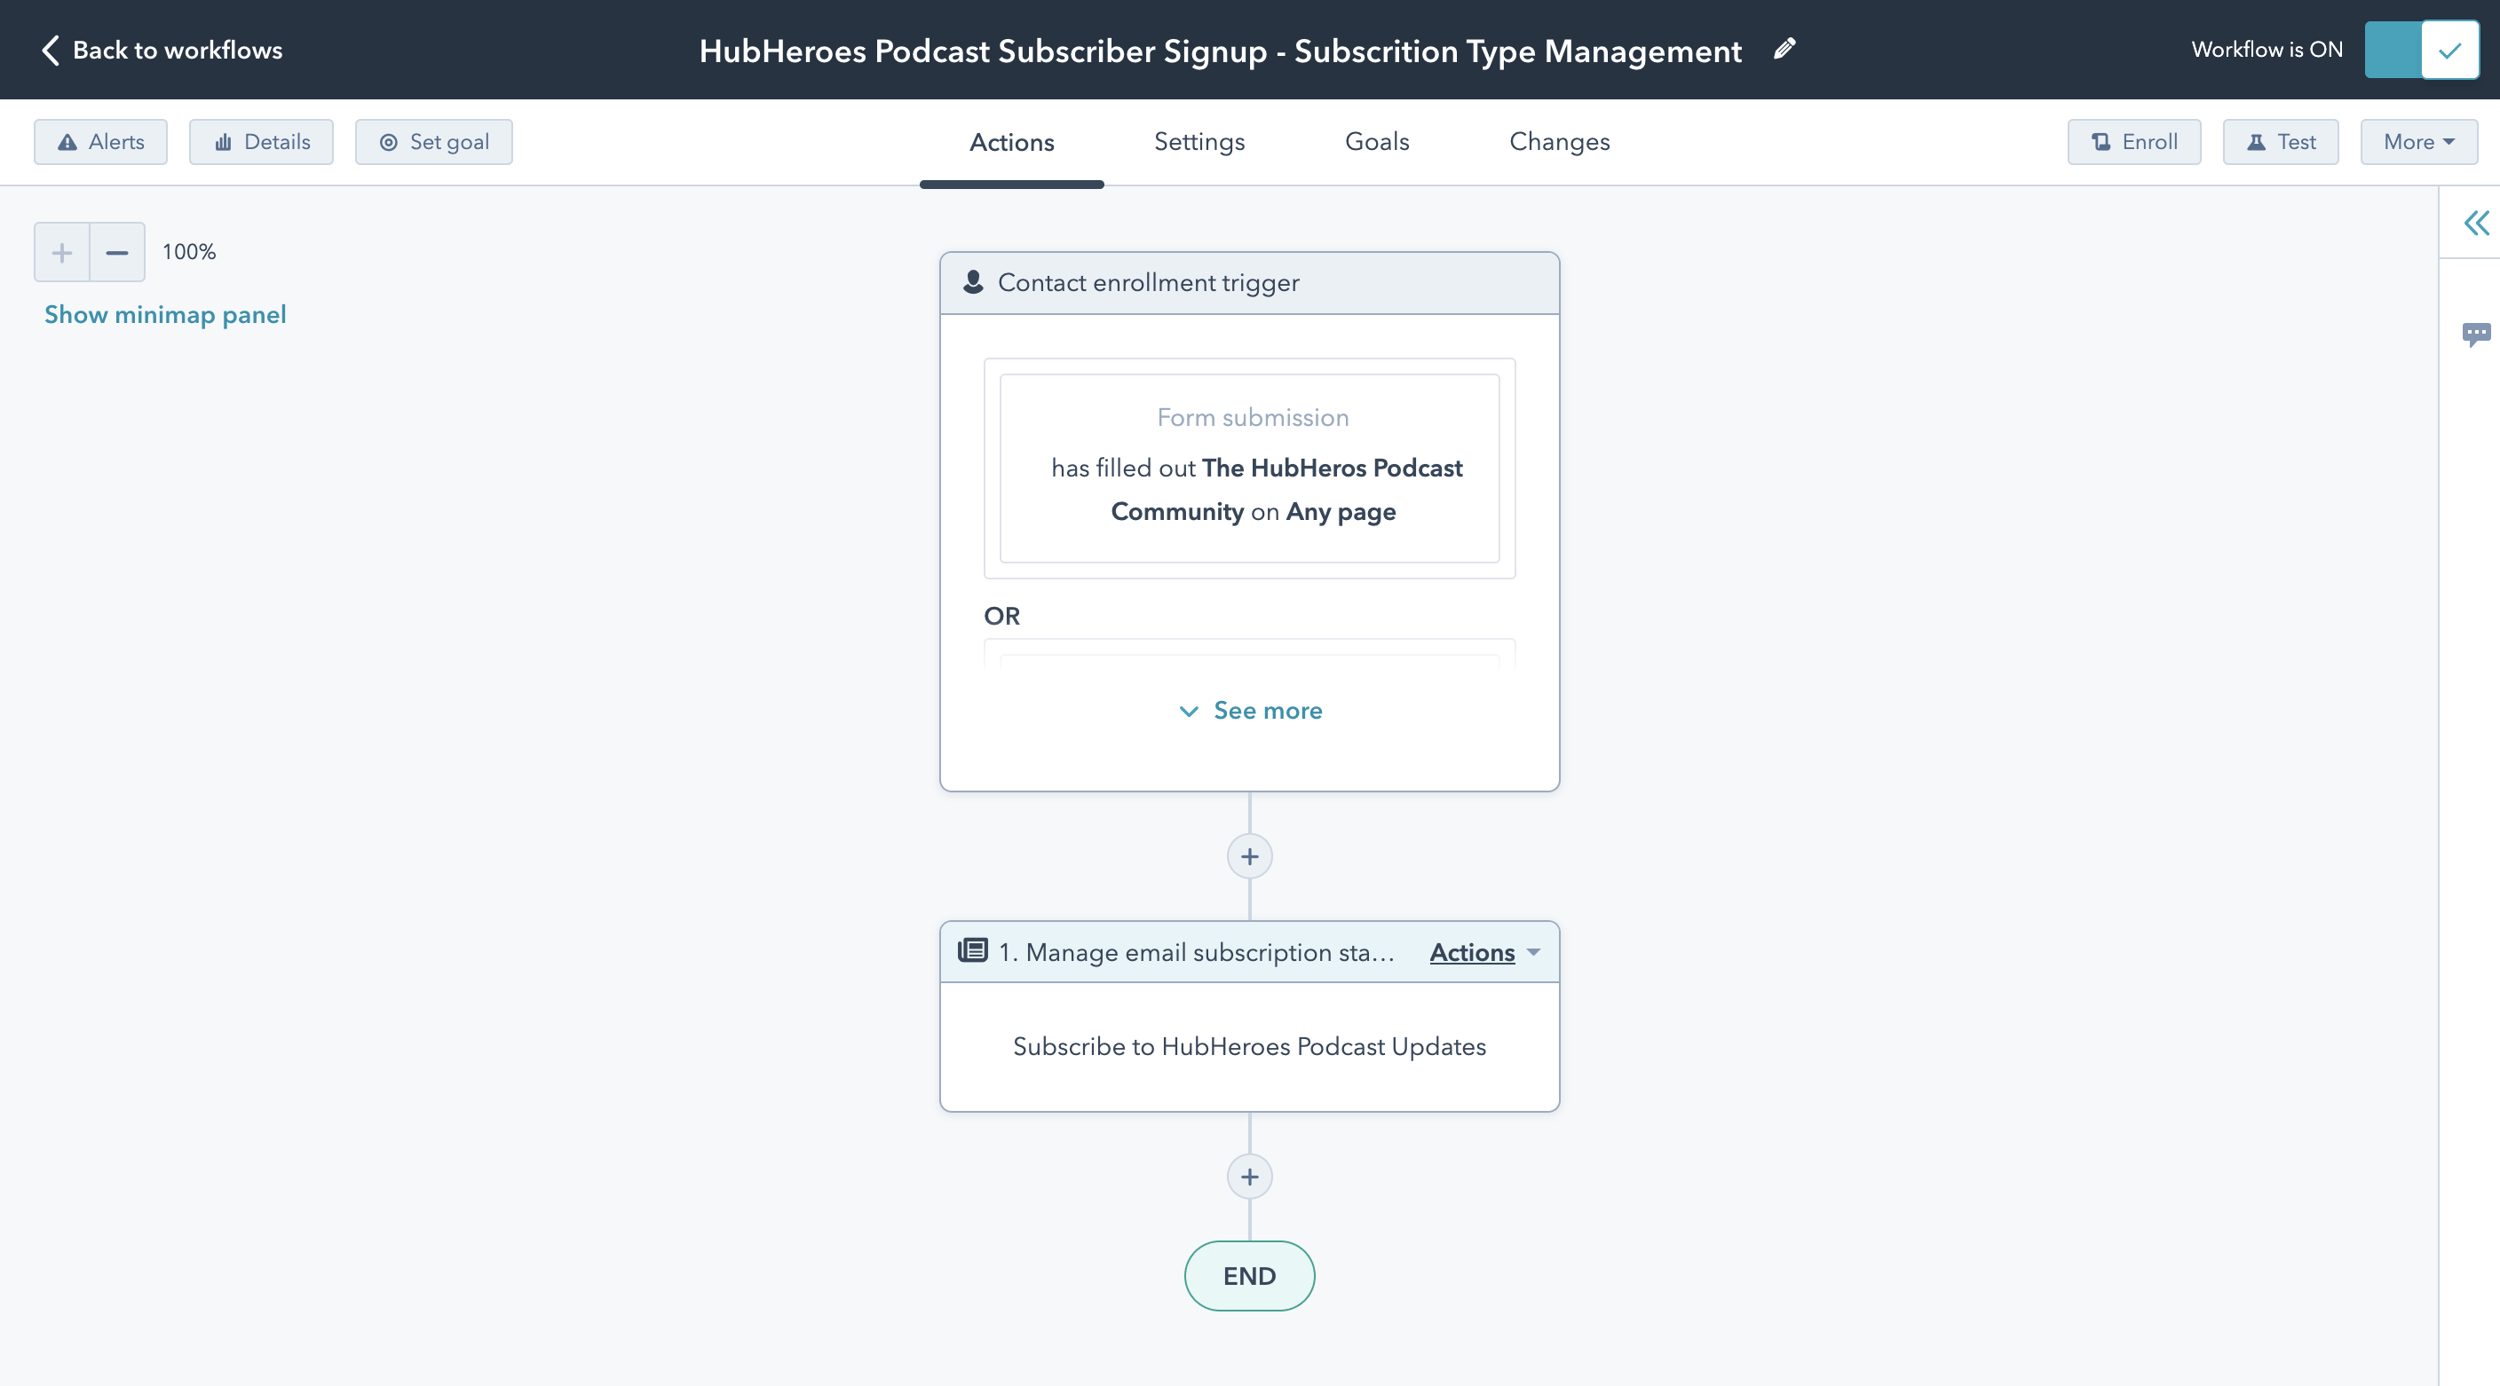
Task: Click the list icon on the subscription action step
Action: [971, 951]
